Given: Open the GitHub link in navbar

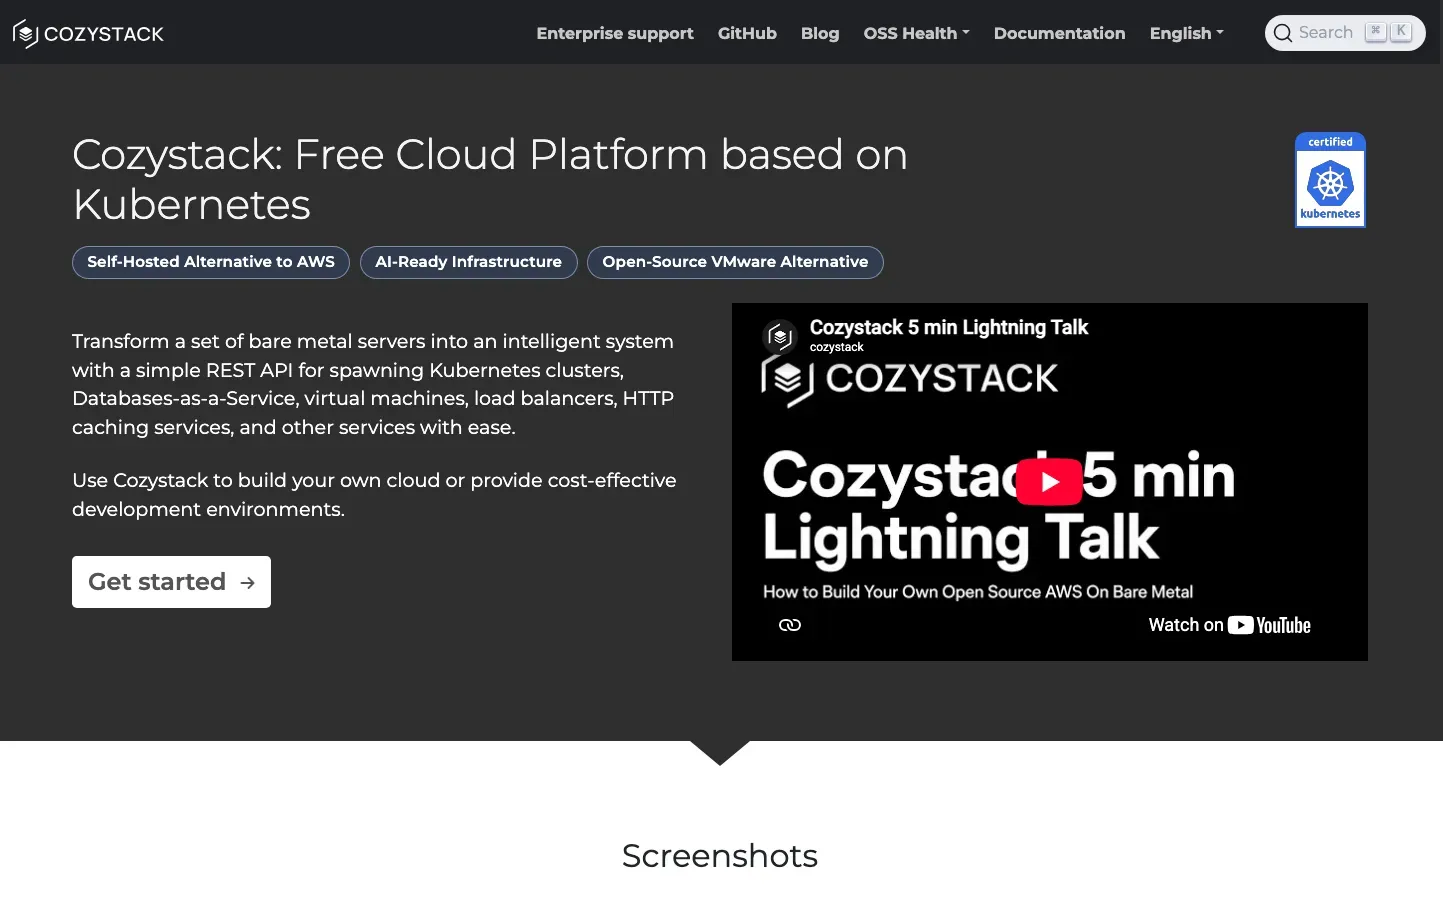Looking at the screenshot, I should [x=747, y=33].
